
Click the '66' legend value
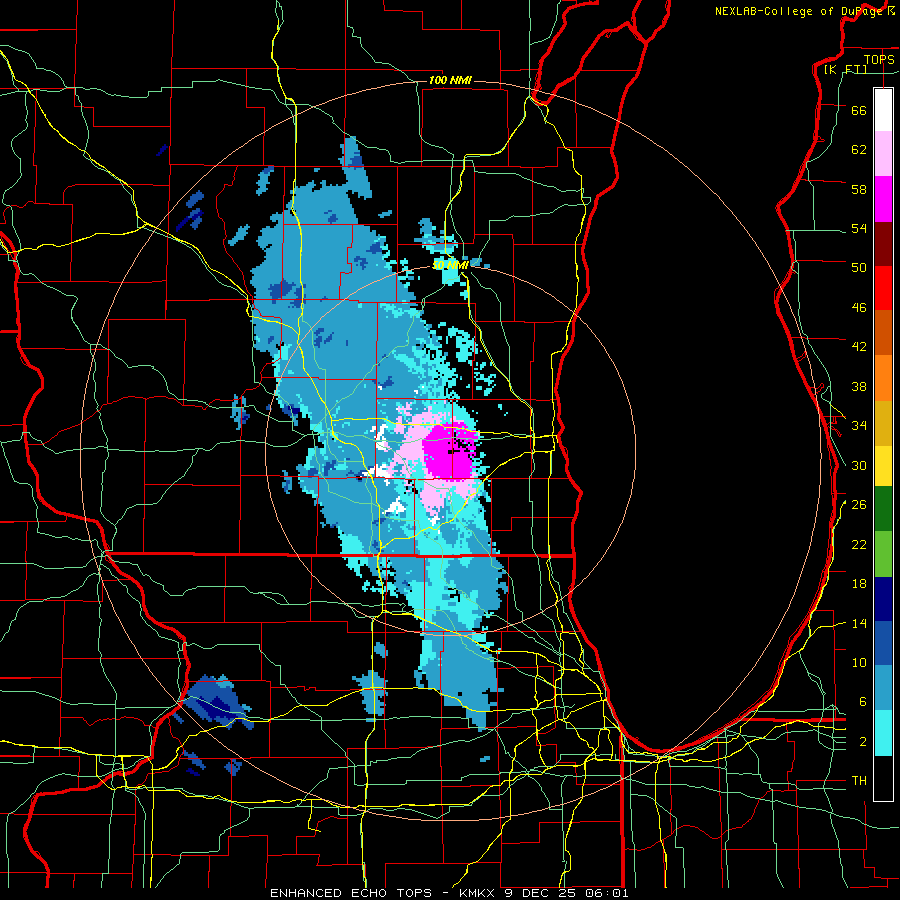(x=859, y=110)
